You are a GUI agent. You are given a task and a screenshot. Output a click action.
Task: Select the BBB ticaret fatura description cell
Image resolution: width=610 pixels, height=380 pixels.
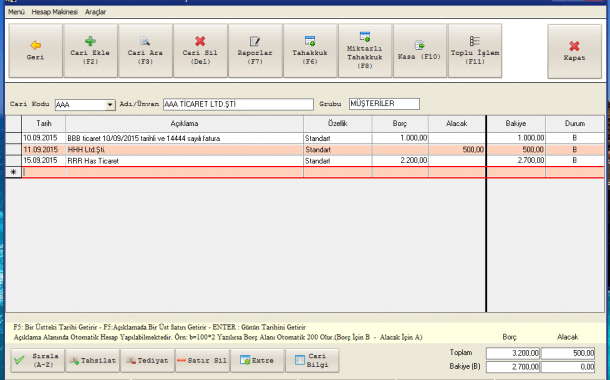point(184,138)
